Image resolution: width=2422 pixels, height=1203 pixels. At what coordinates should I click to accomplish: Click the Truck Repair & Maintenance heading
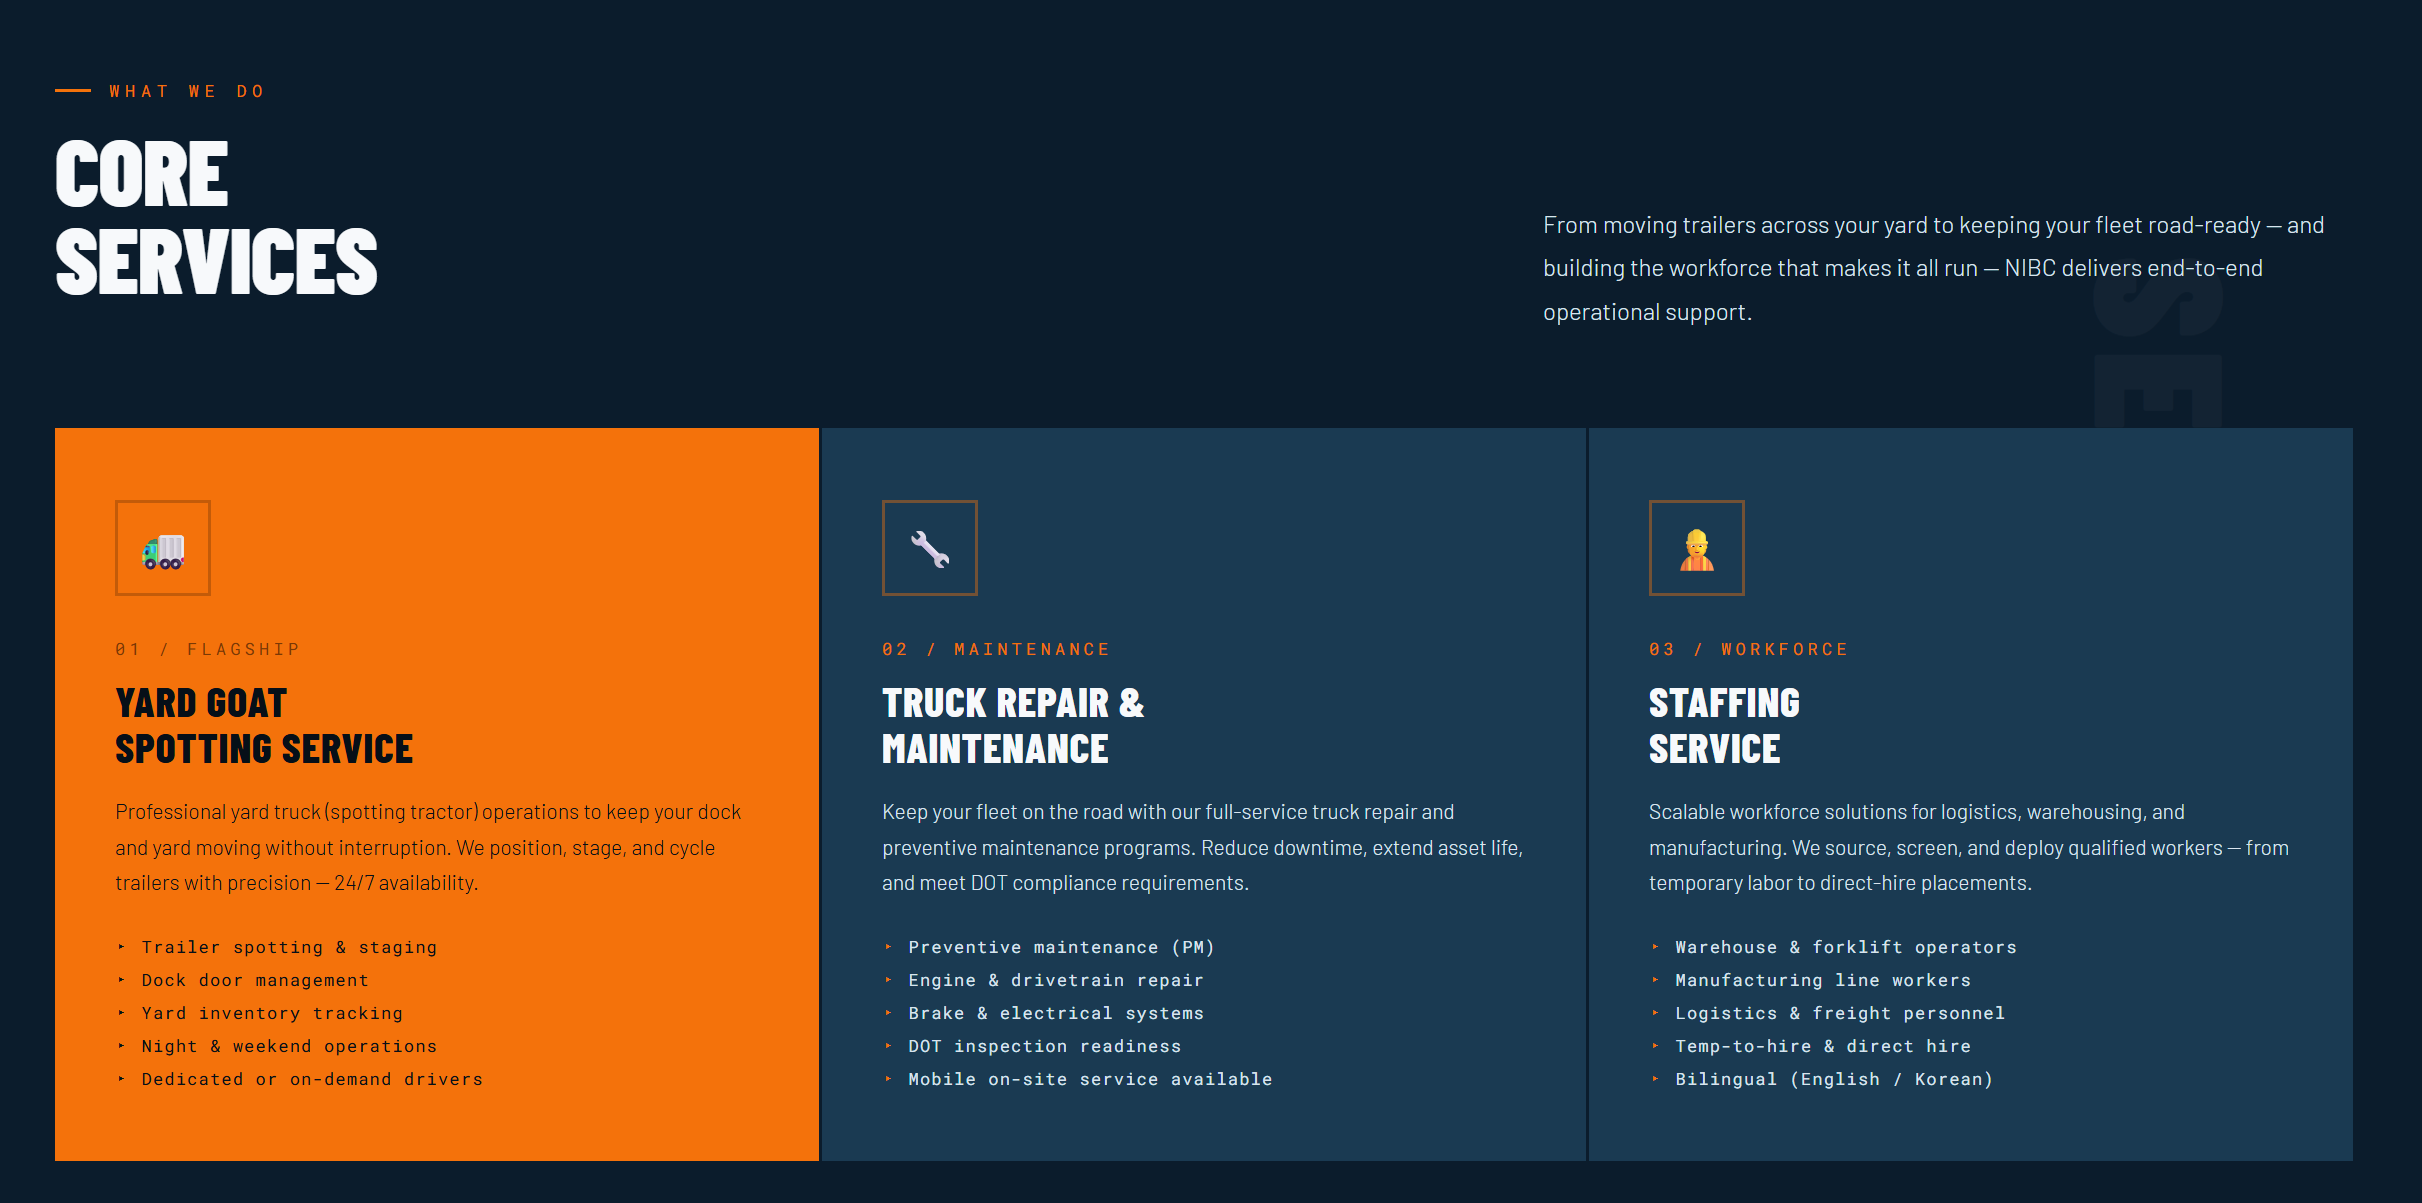[x=1012, y=726]
